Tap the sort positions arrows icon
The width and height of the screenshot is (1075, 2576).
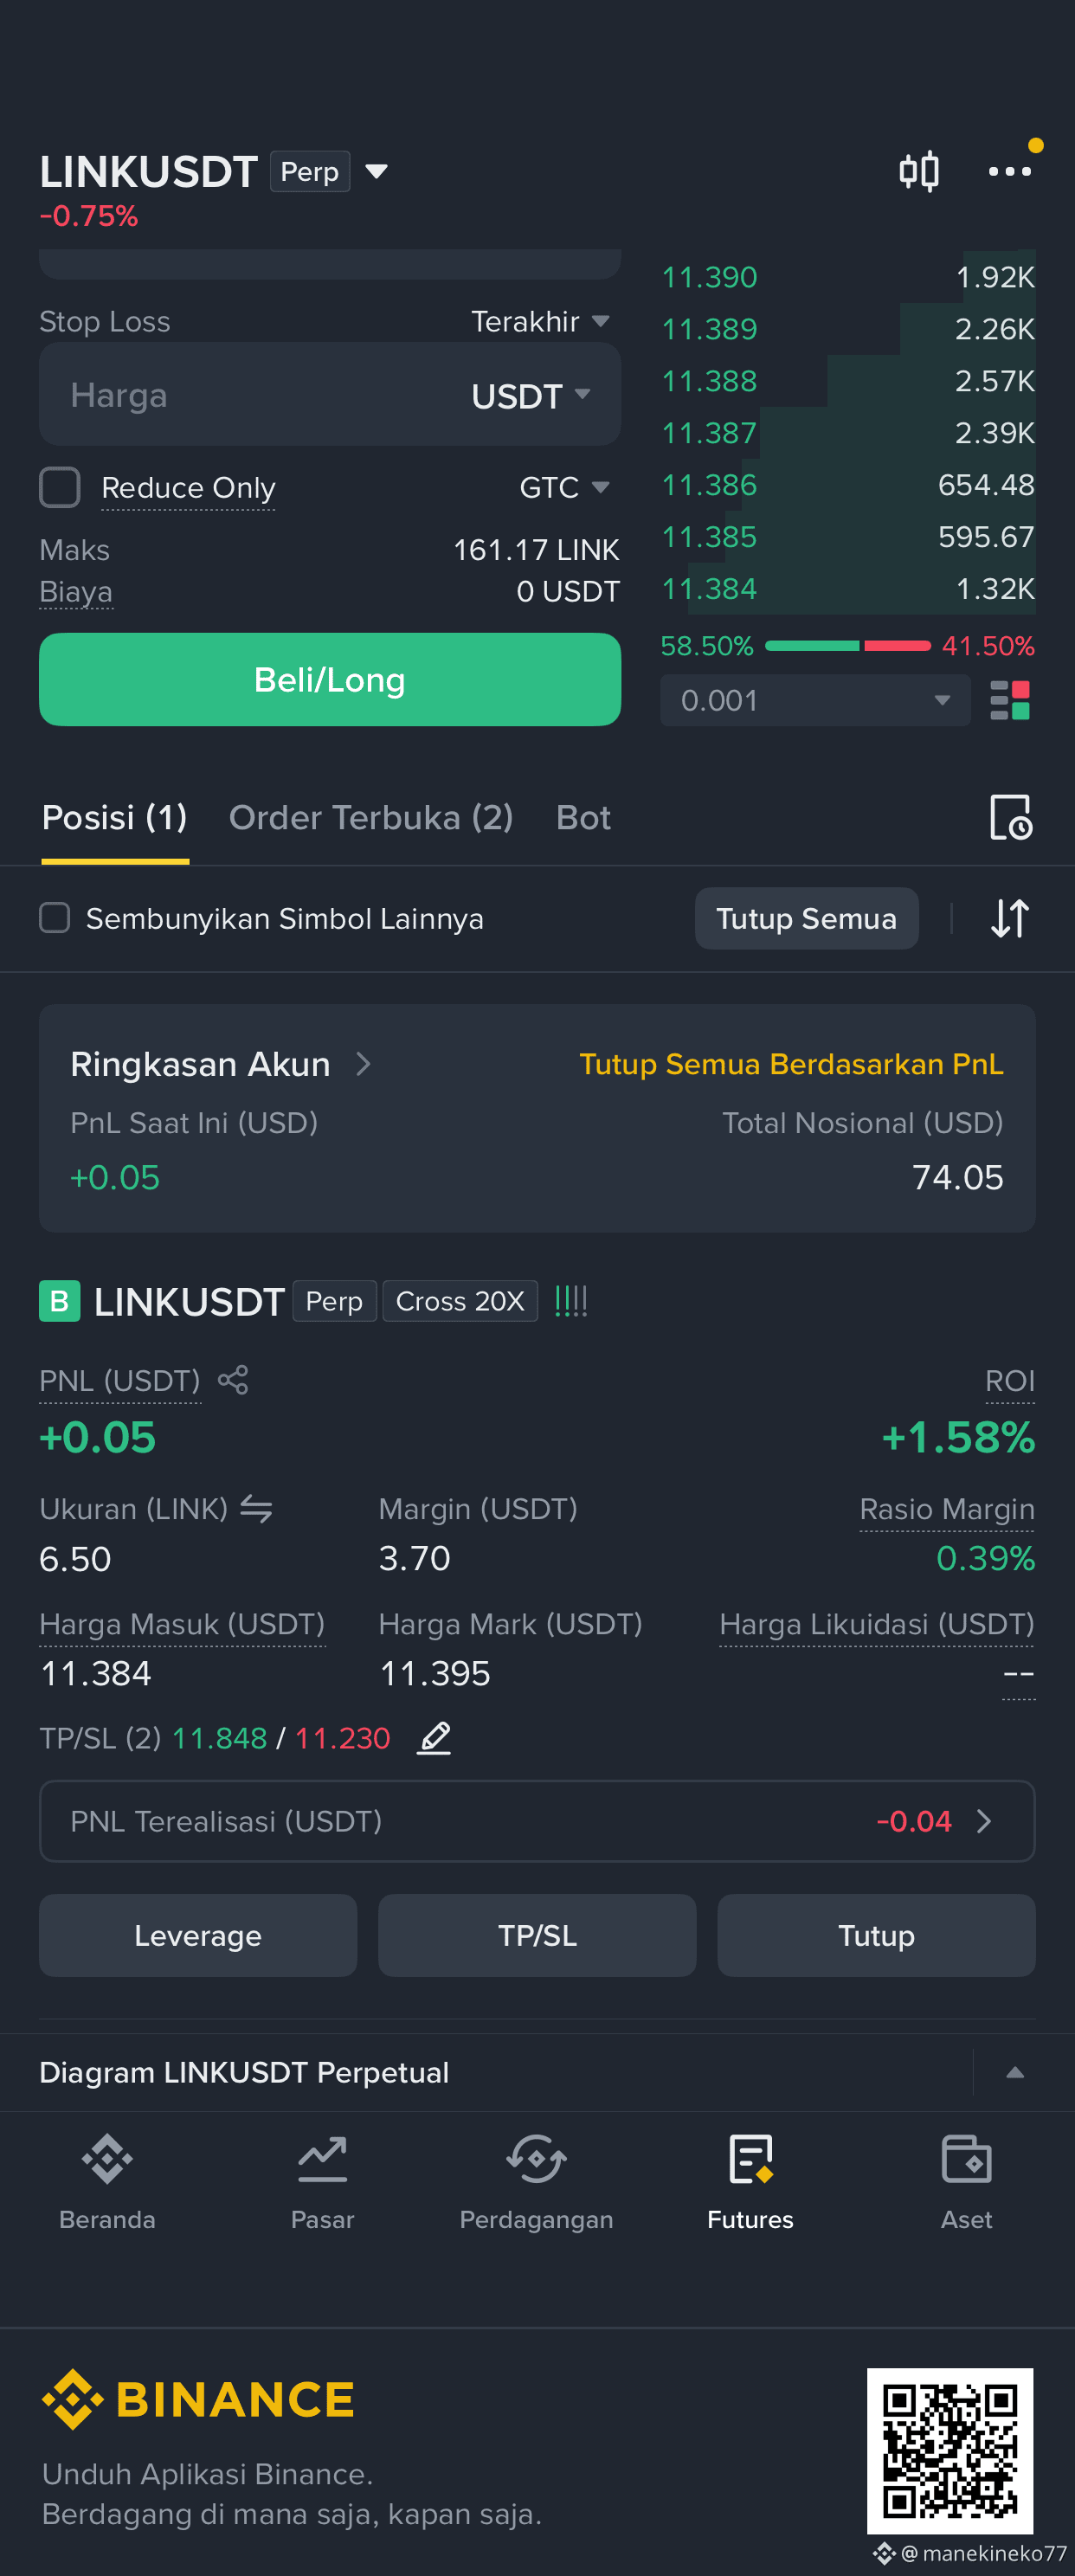tap(1009, 918)
